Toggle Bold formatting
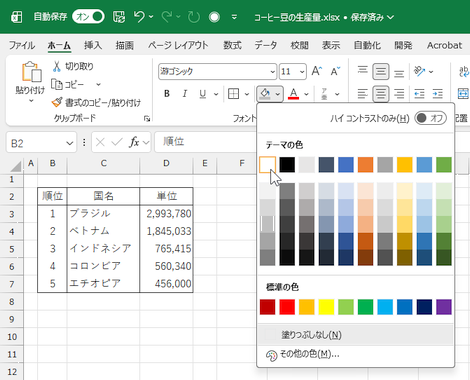This screenshot has height=380, width=470. click(x=167, y=94)
